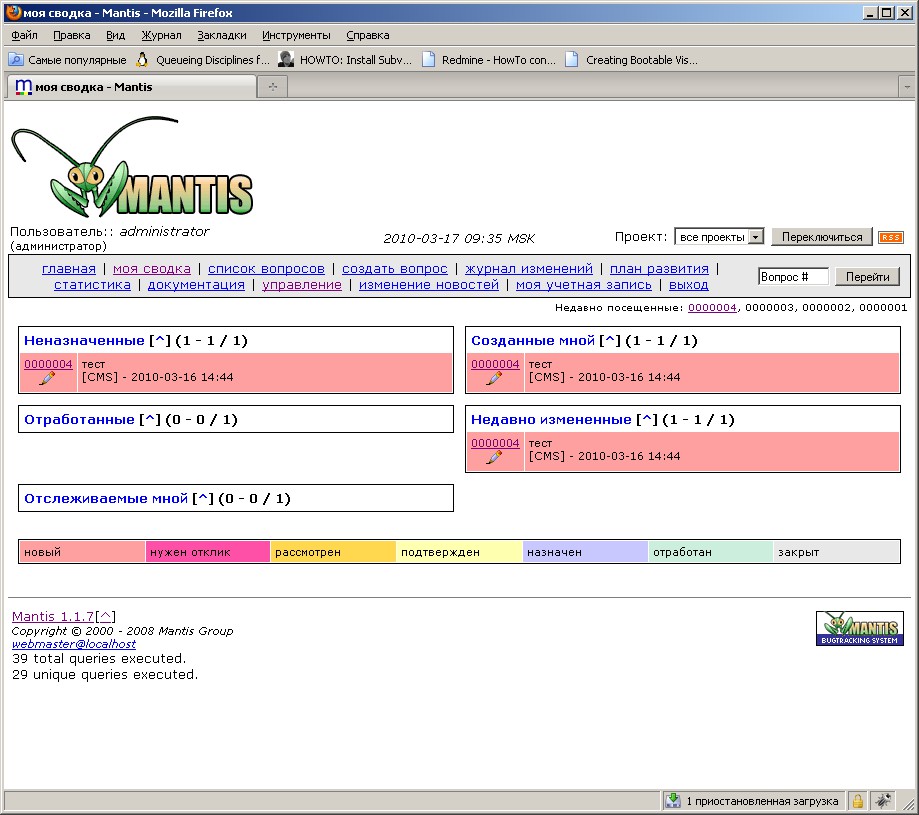Screen dimensions: 919x815
Task: Click [^] next to Отслеживаемые мной heading
Action: coord(203,499)
